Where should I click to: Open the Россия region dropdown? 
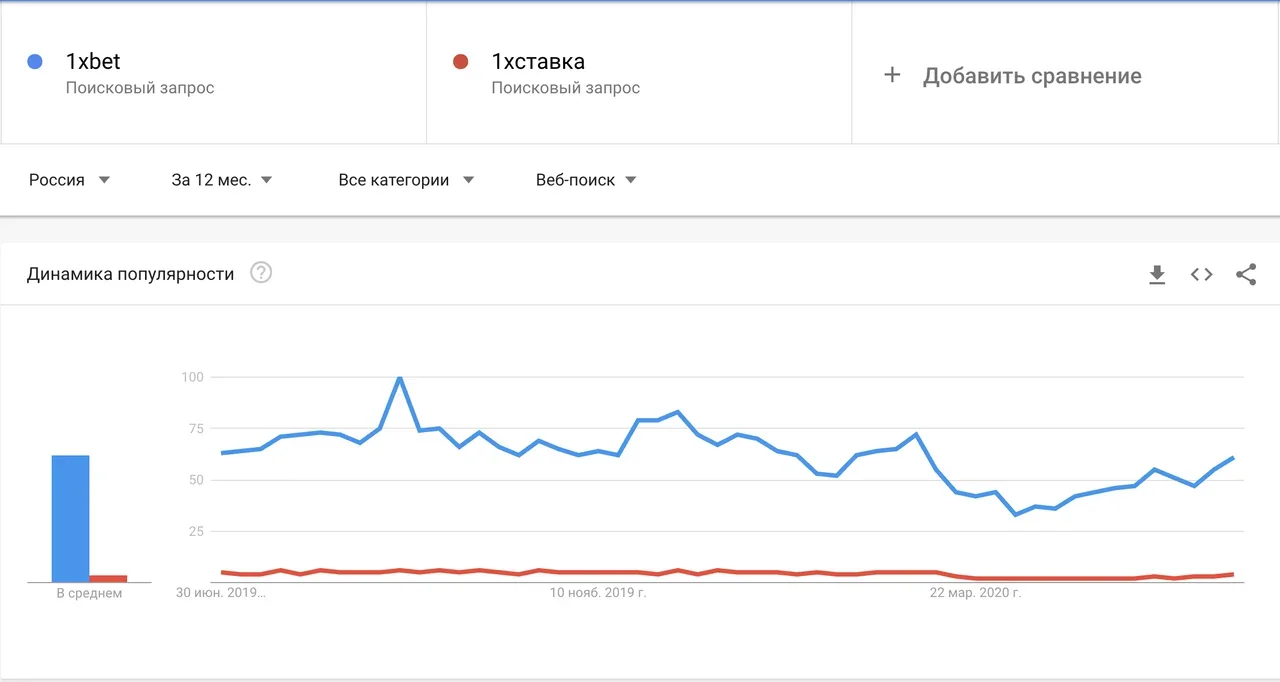tap(69, 180)
